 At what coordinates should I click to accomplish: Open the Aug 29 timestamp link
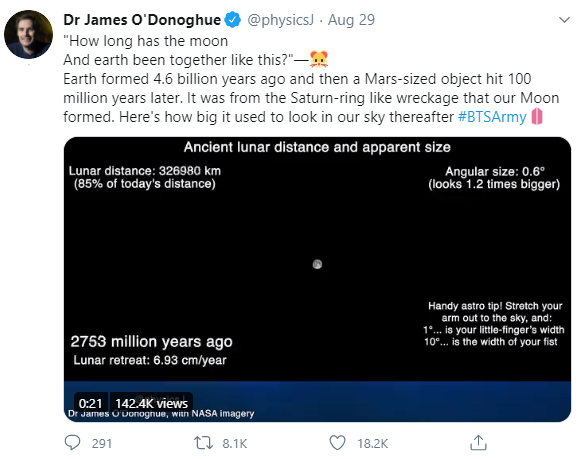351,20
